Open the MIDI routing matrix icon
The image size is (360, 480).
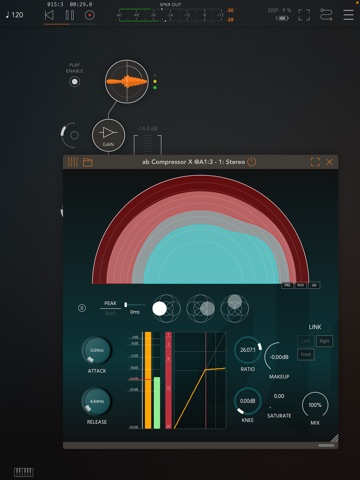click(x=326, y=15)
